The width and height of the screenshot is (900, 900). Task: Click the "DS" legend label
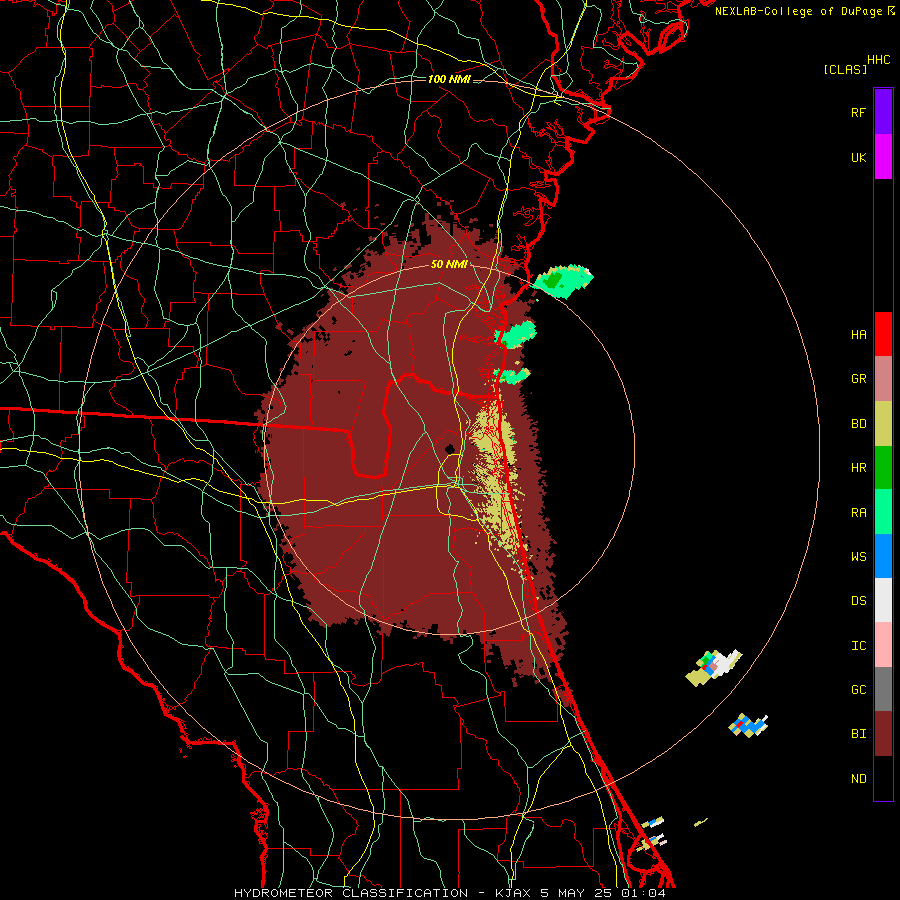pyautogui.click(x=858, y=601)
